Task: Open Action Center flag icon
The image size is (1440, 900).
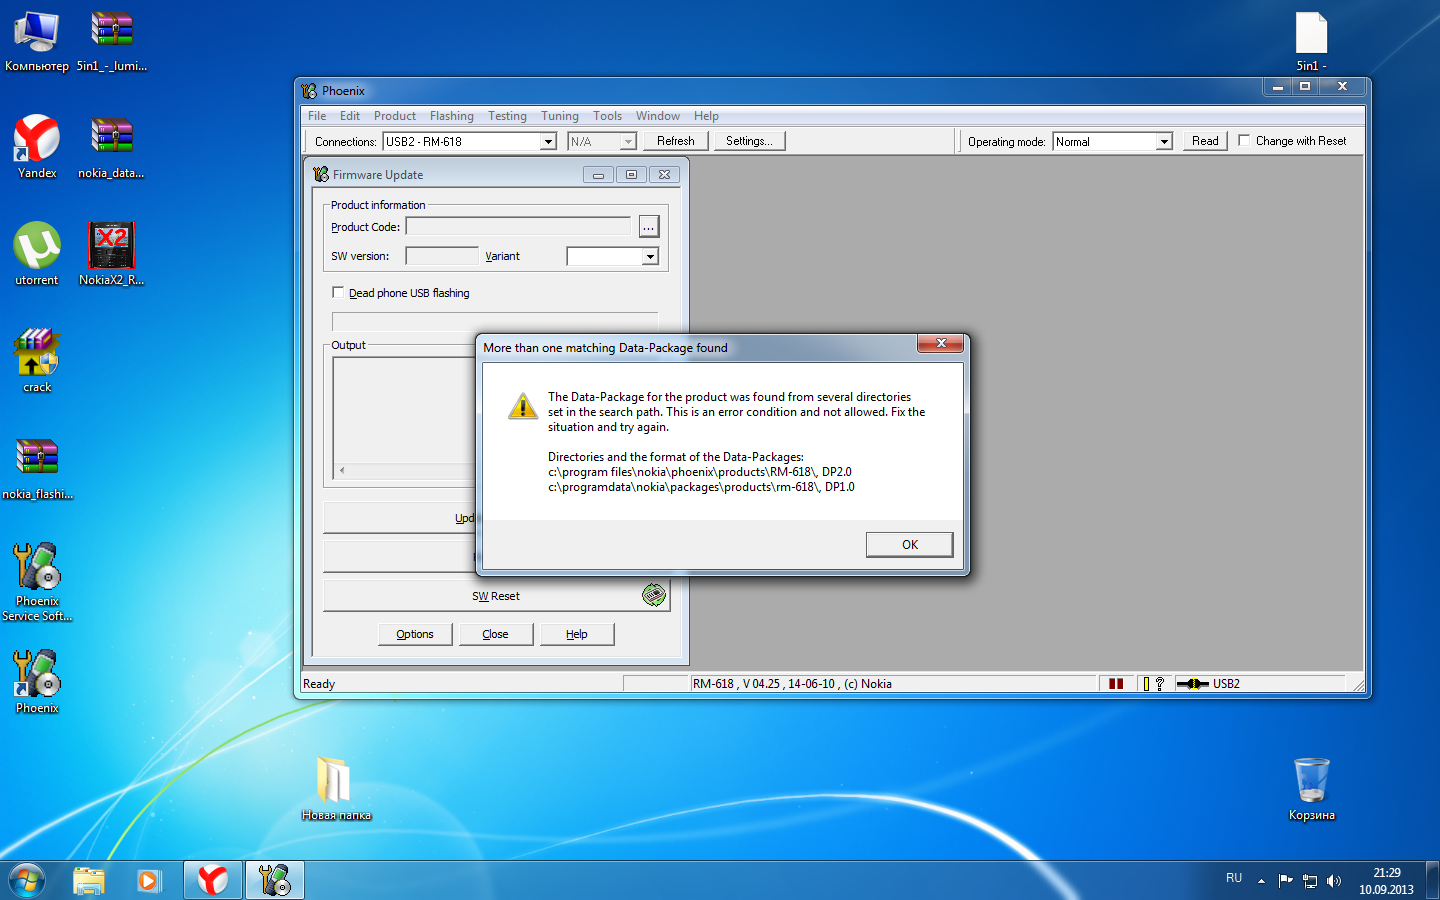Action: click(x=1286, y=881)
